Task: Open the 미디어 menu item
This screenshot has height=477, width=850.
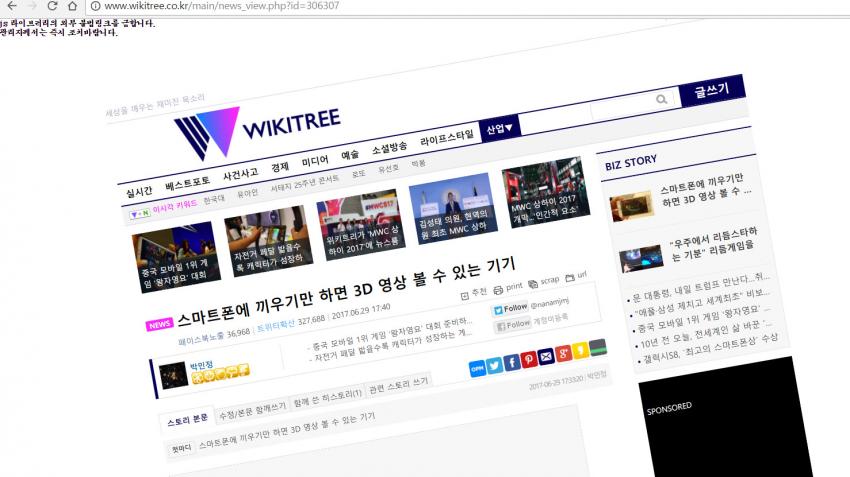Action: tap(315, 161)
